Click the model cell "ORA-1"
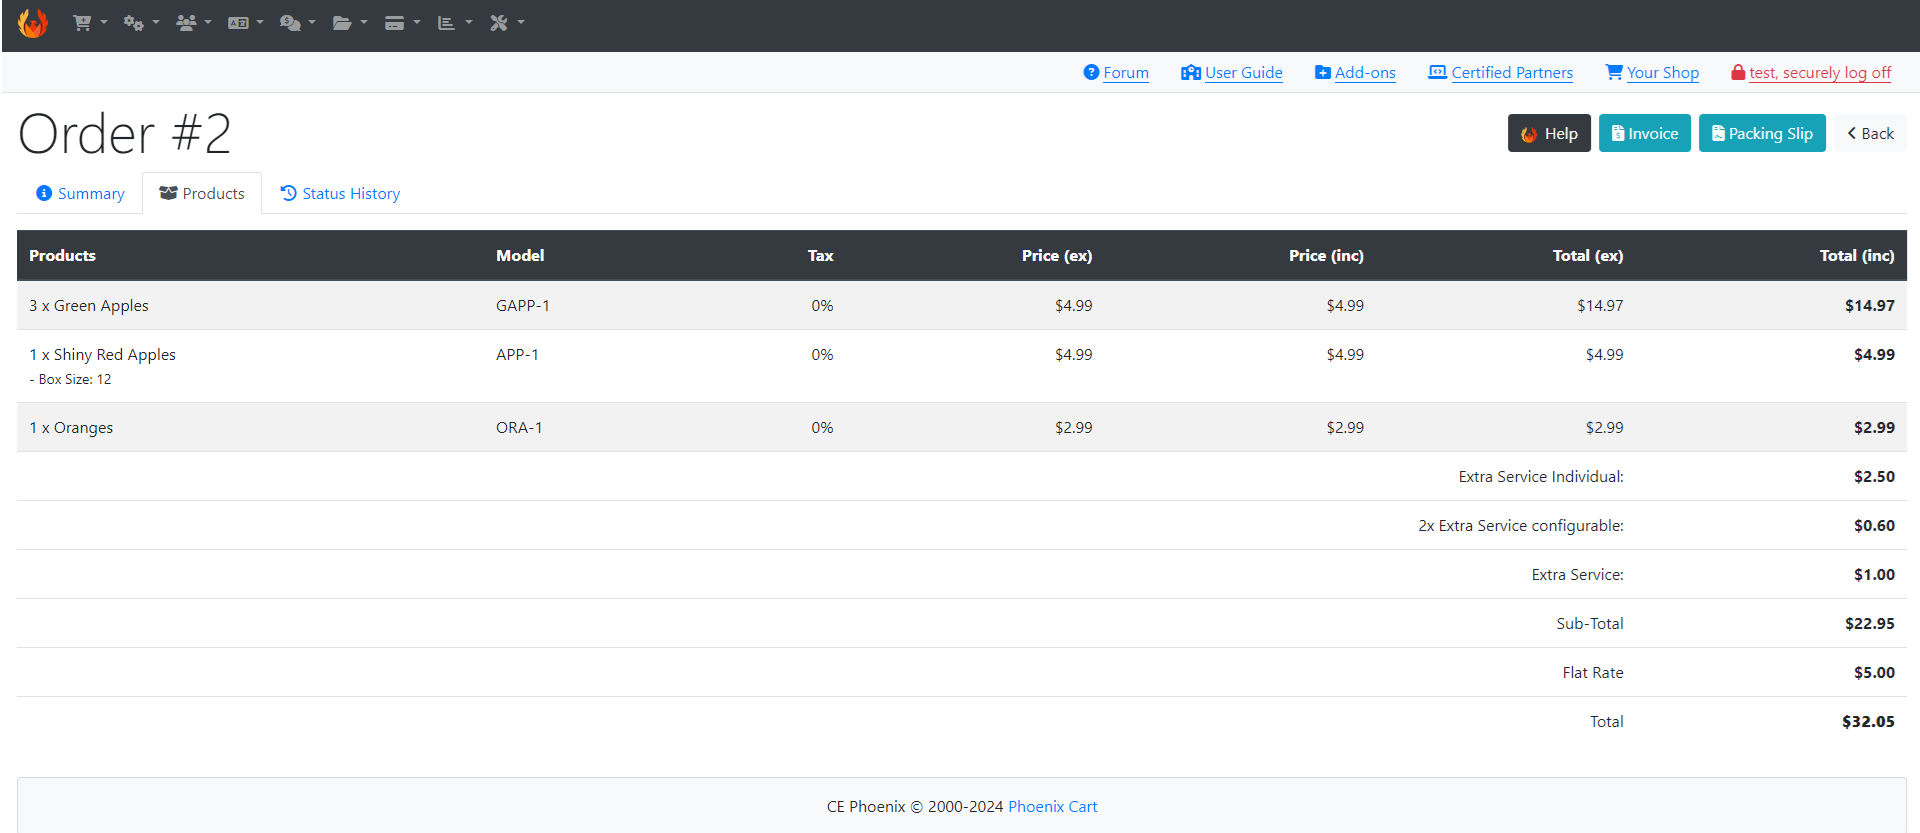This screenshot has height=833, width=1920. pyautogui.click(x=519, y=427)
